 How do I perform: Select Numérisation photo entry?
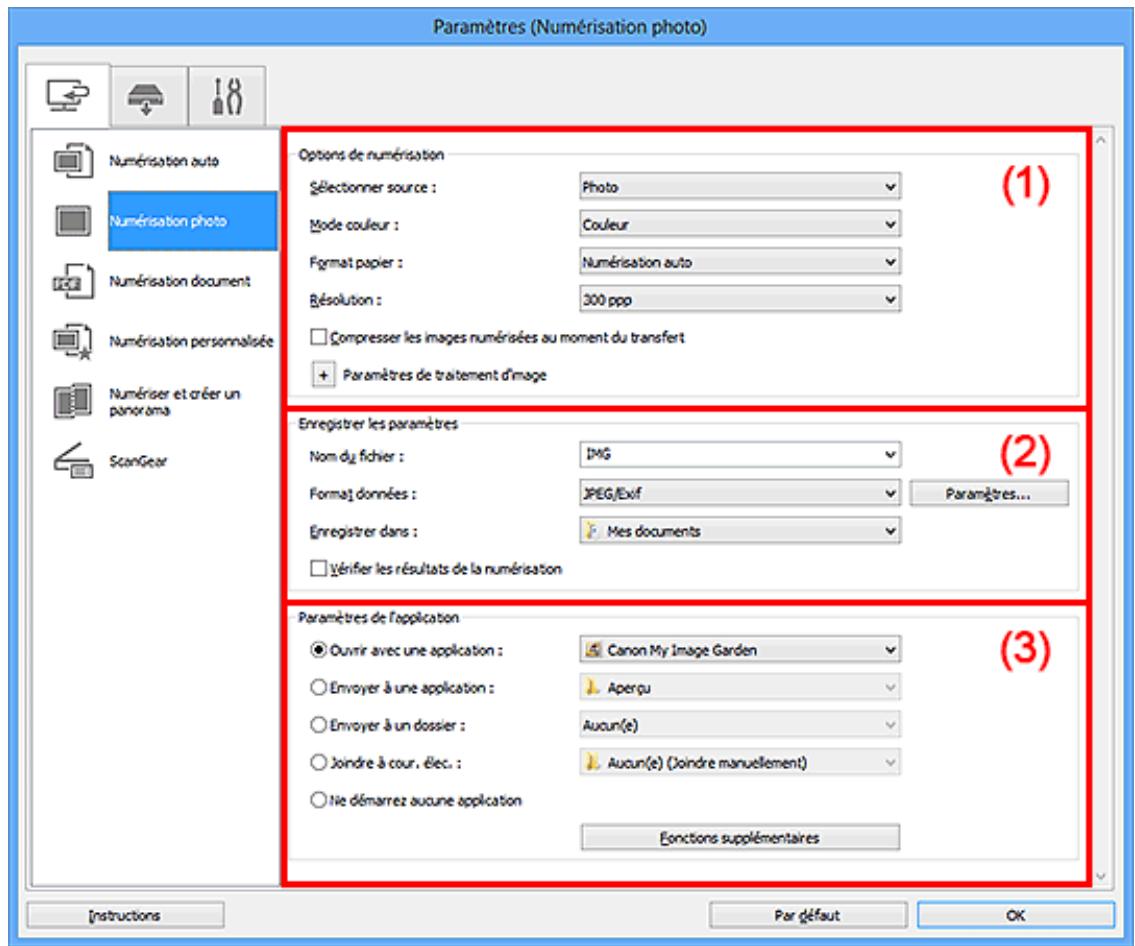[x=193, y=221]
